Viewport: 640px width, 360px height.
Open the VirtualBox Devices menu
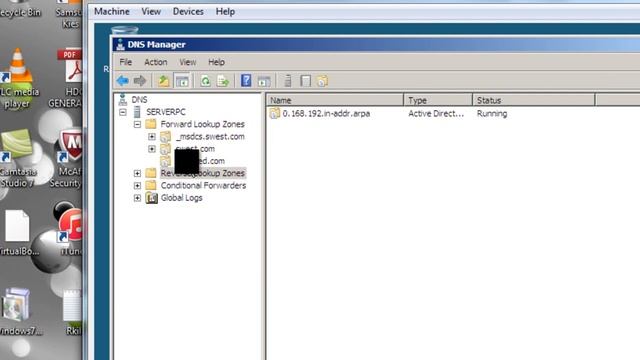pos(188,11)
